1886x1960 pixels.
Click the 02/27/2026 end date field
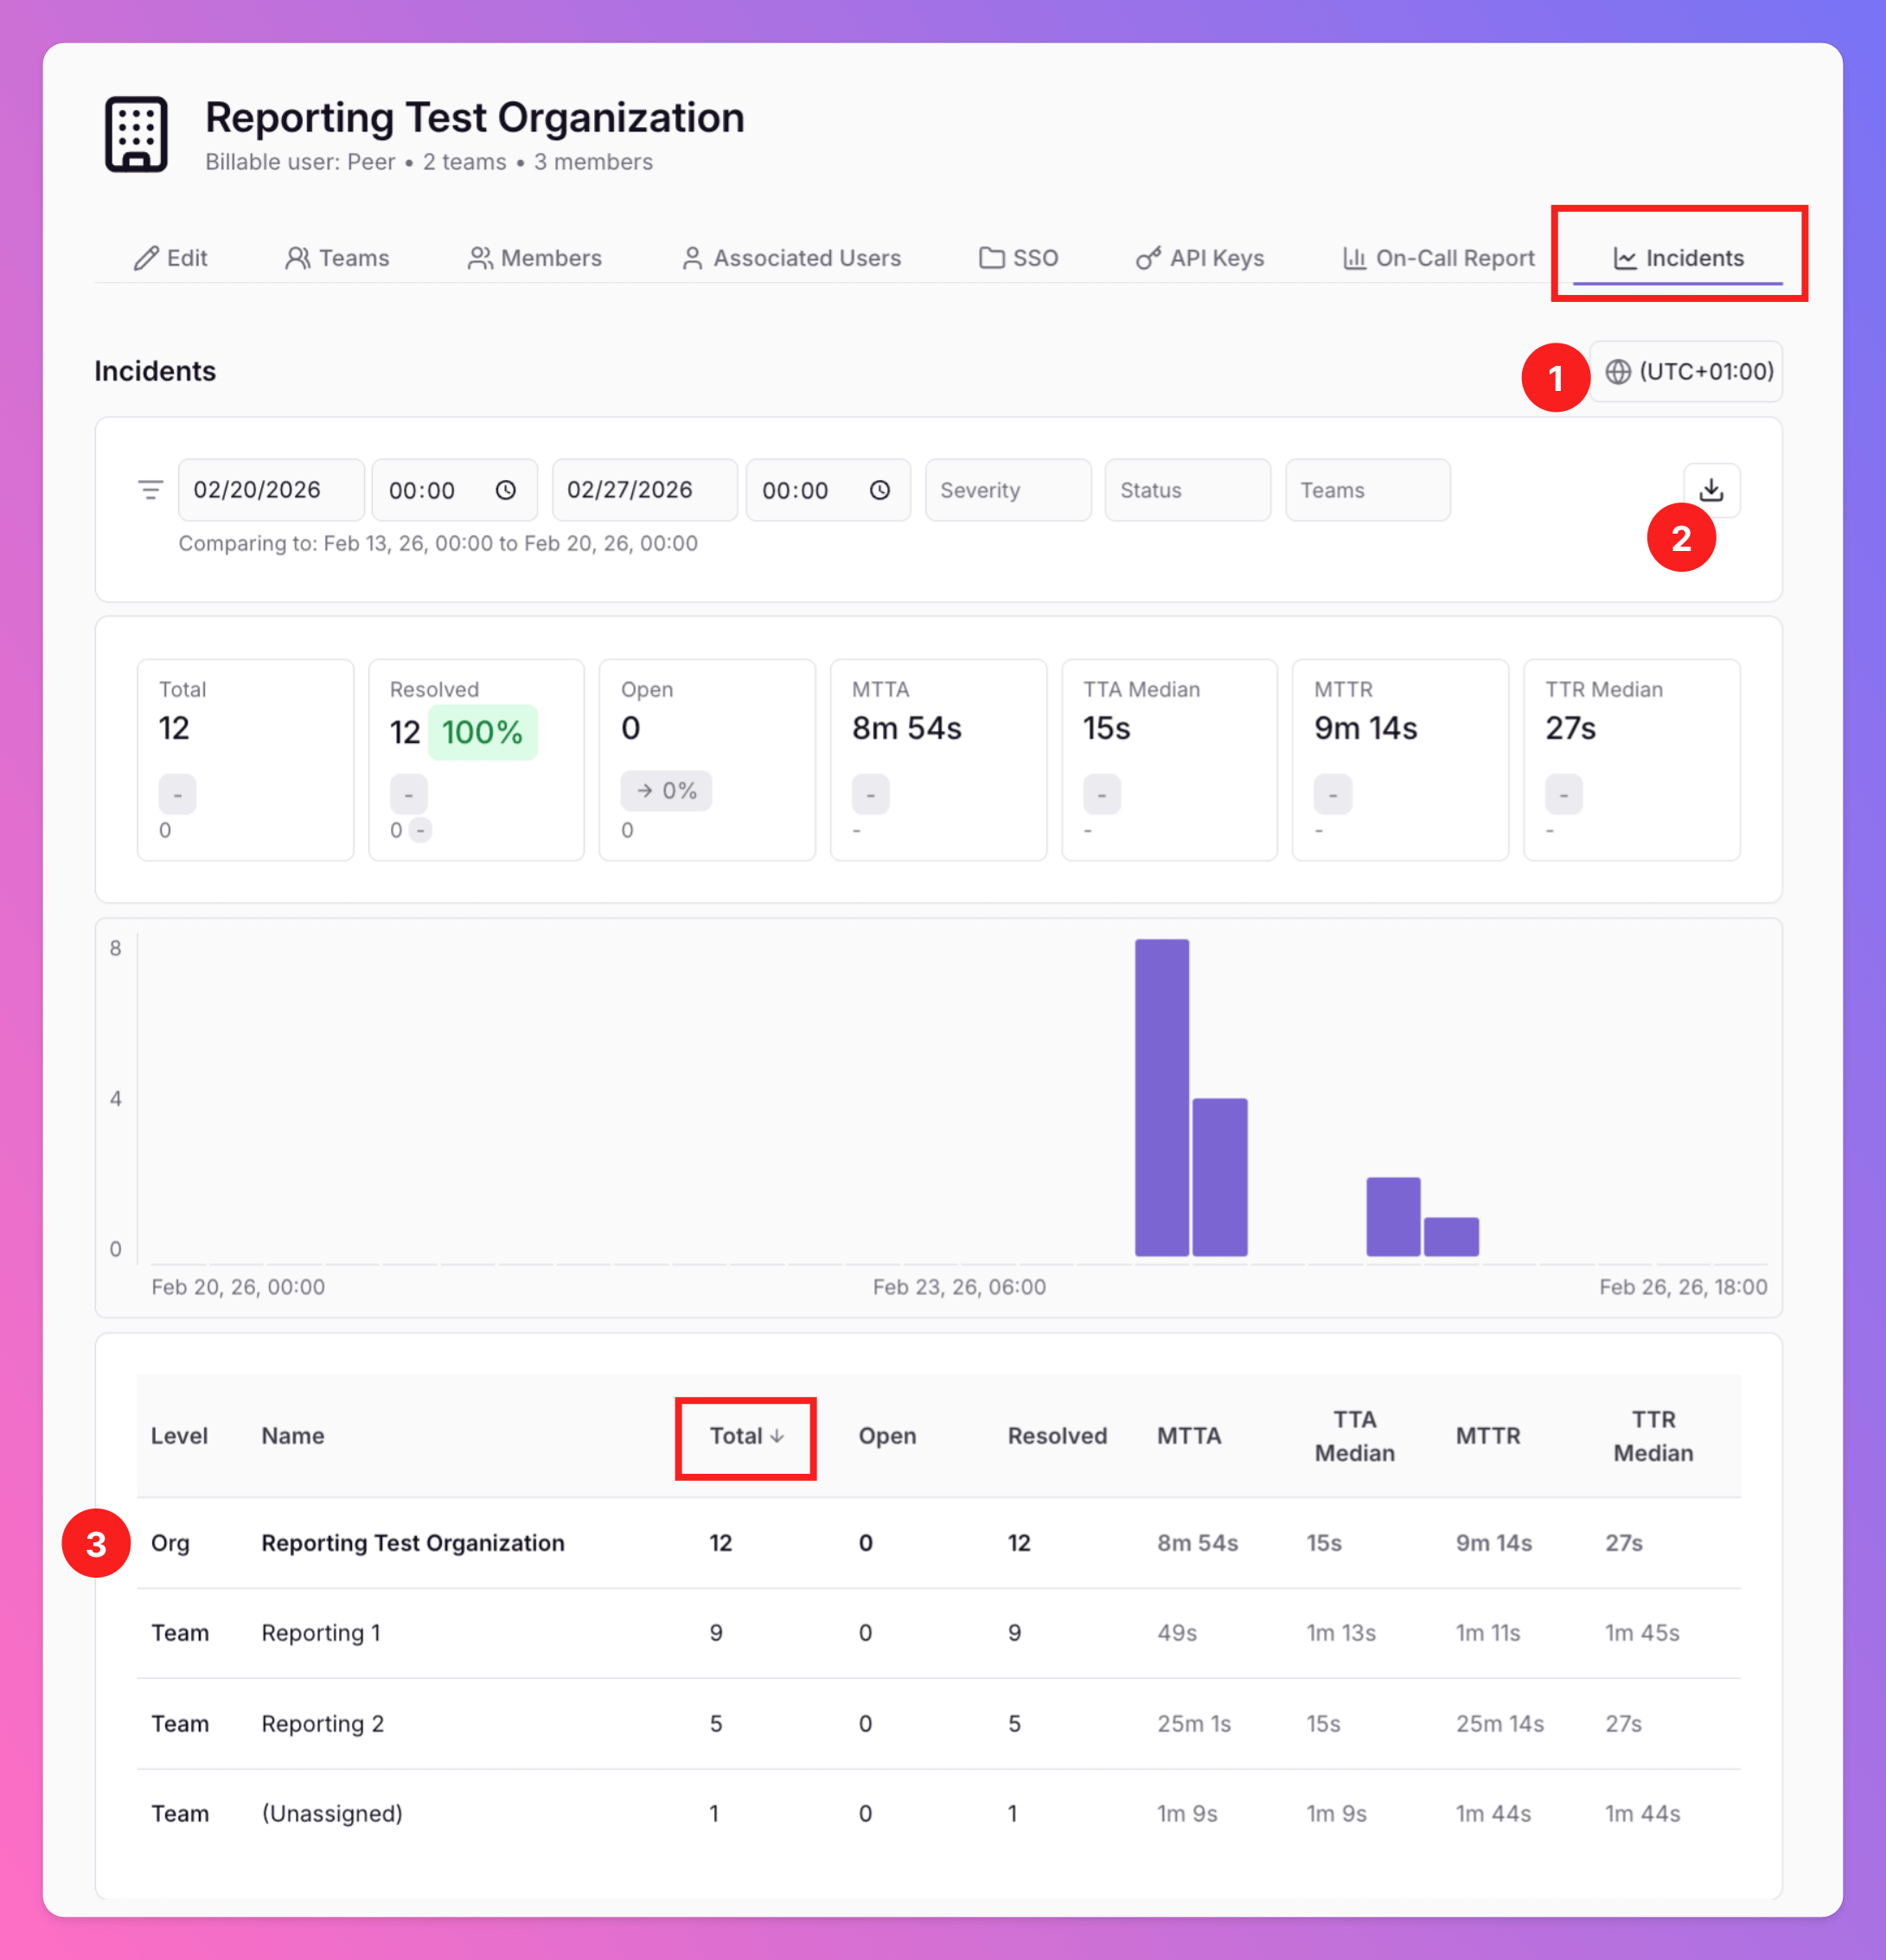643,490
